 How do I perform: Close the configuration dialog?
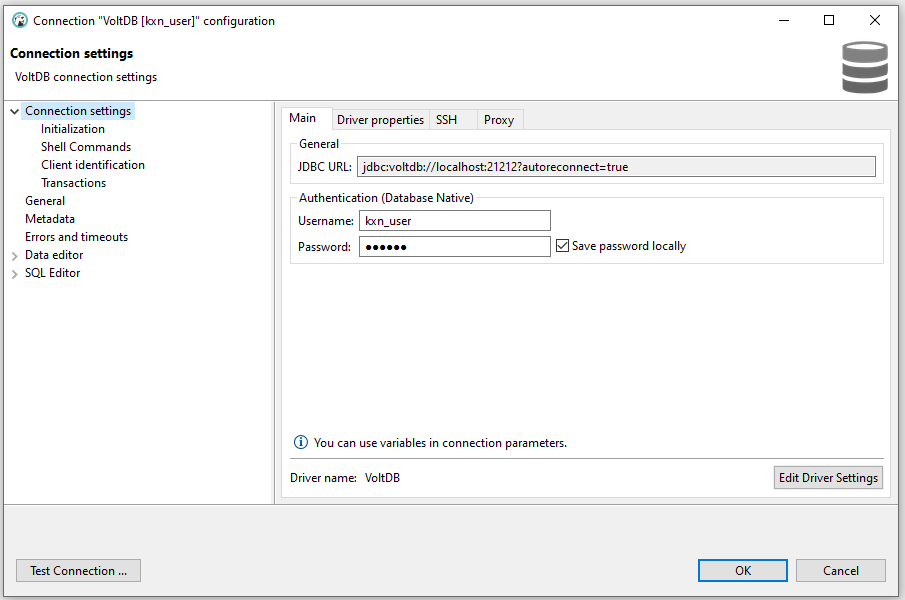(875, 20)
